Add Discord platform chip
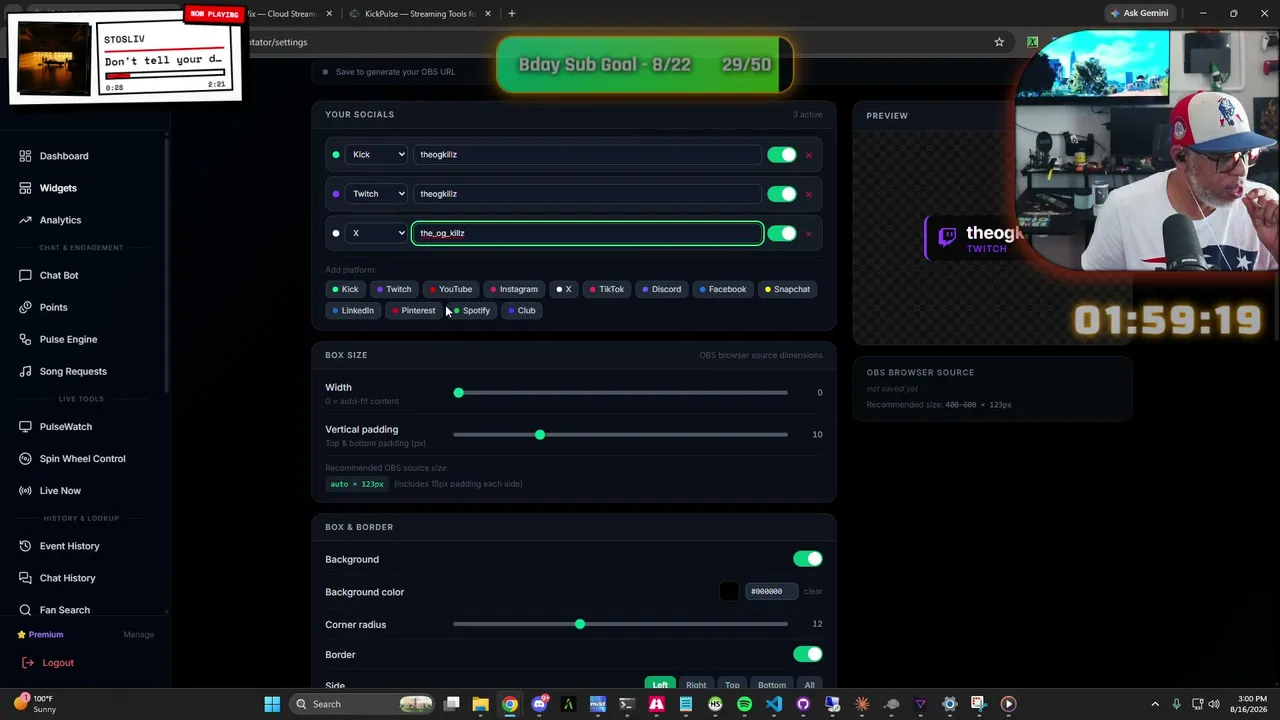The width and height of the screenshot is (1280, 720). pos(662,289)
